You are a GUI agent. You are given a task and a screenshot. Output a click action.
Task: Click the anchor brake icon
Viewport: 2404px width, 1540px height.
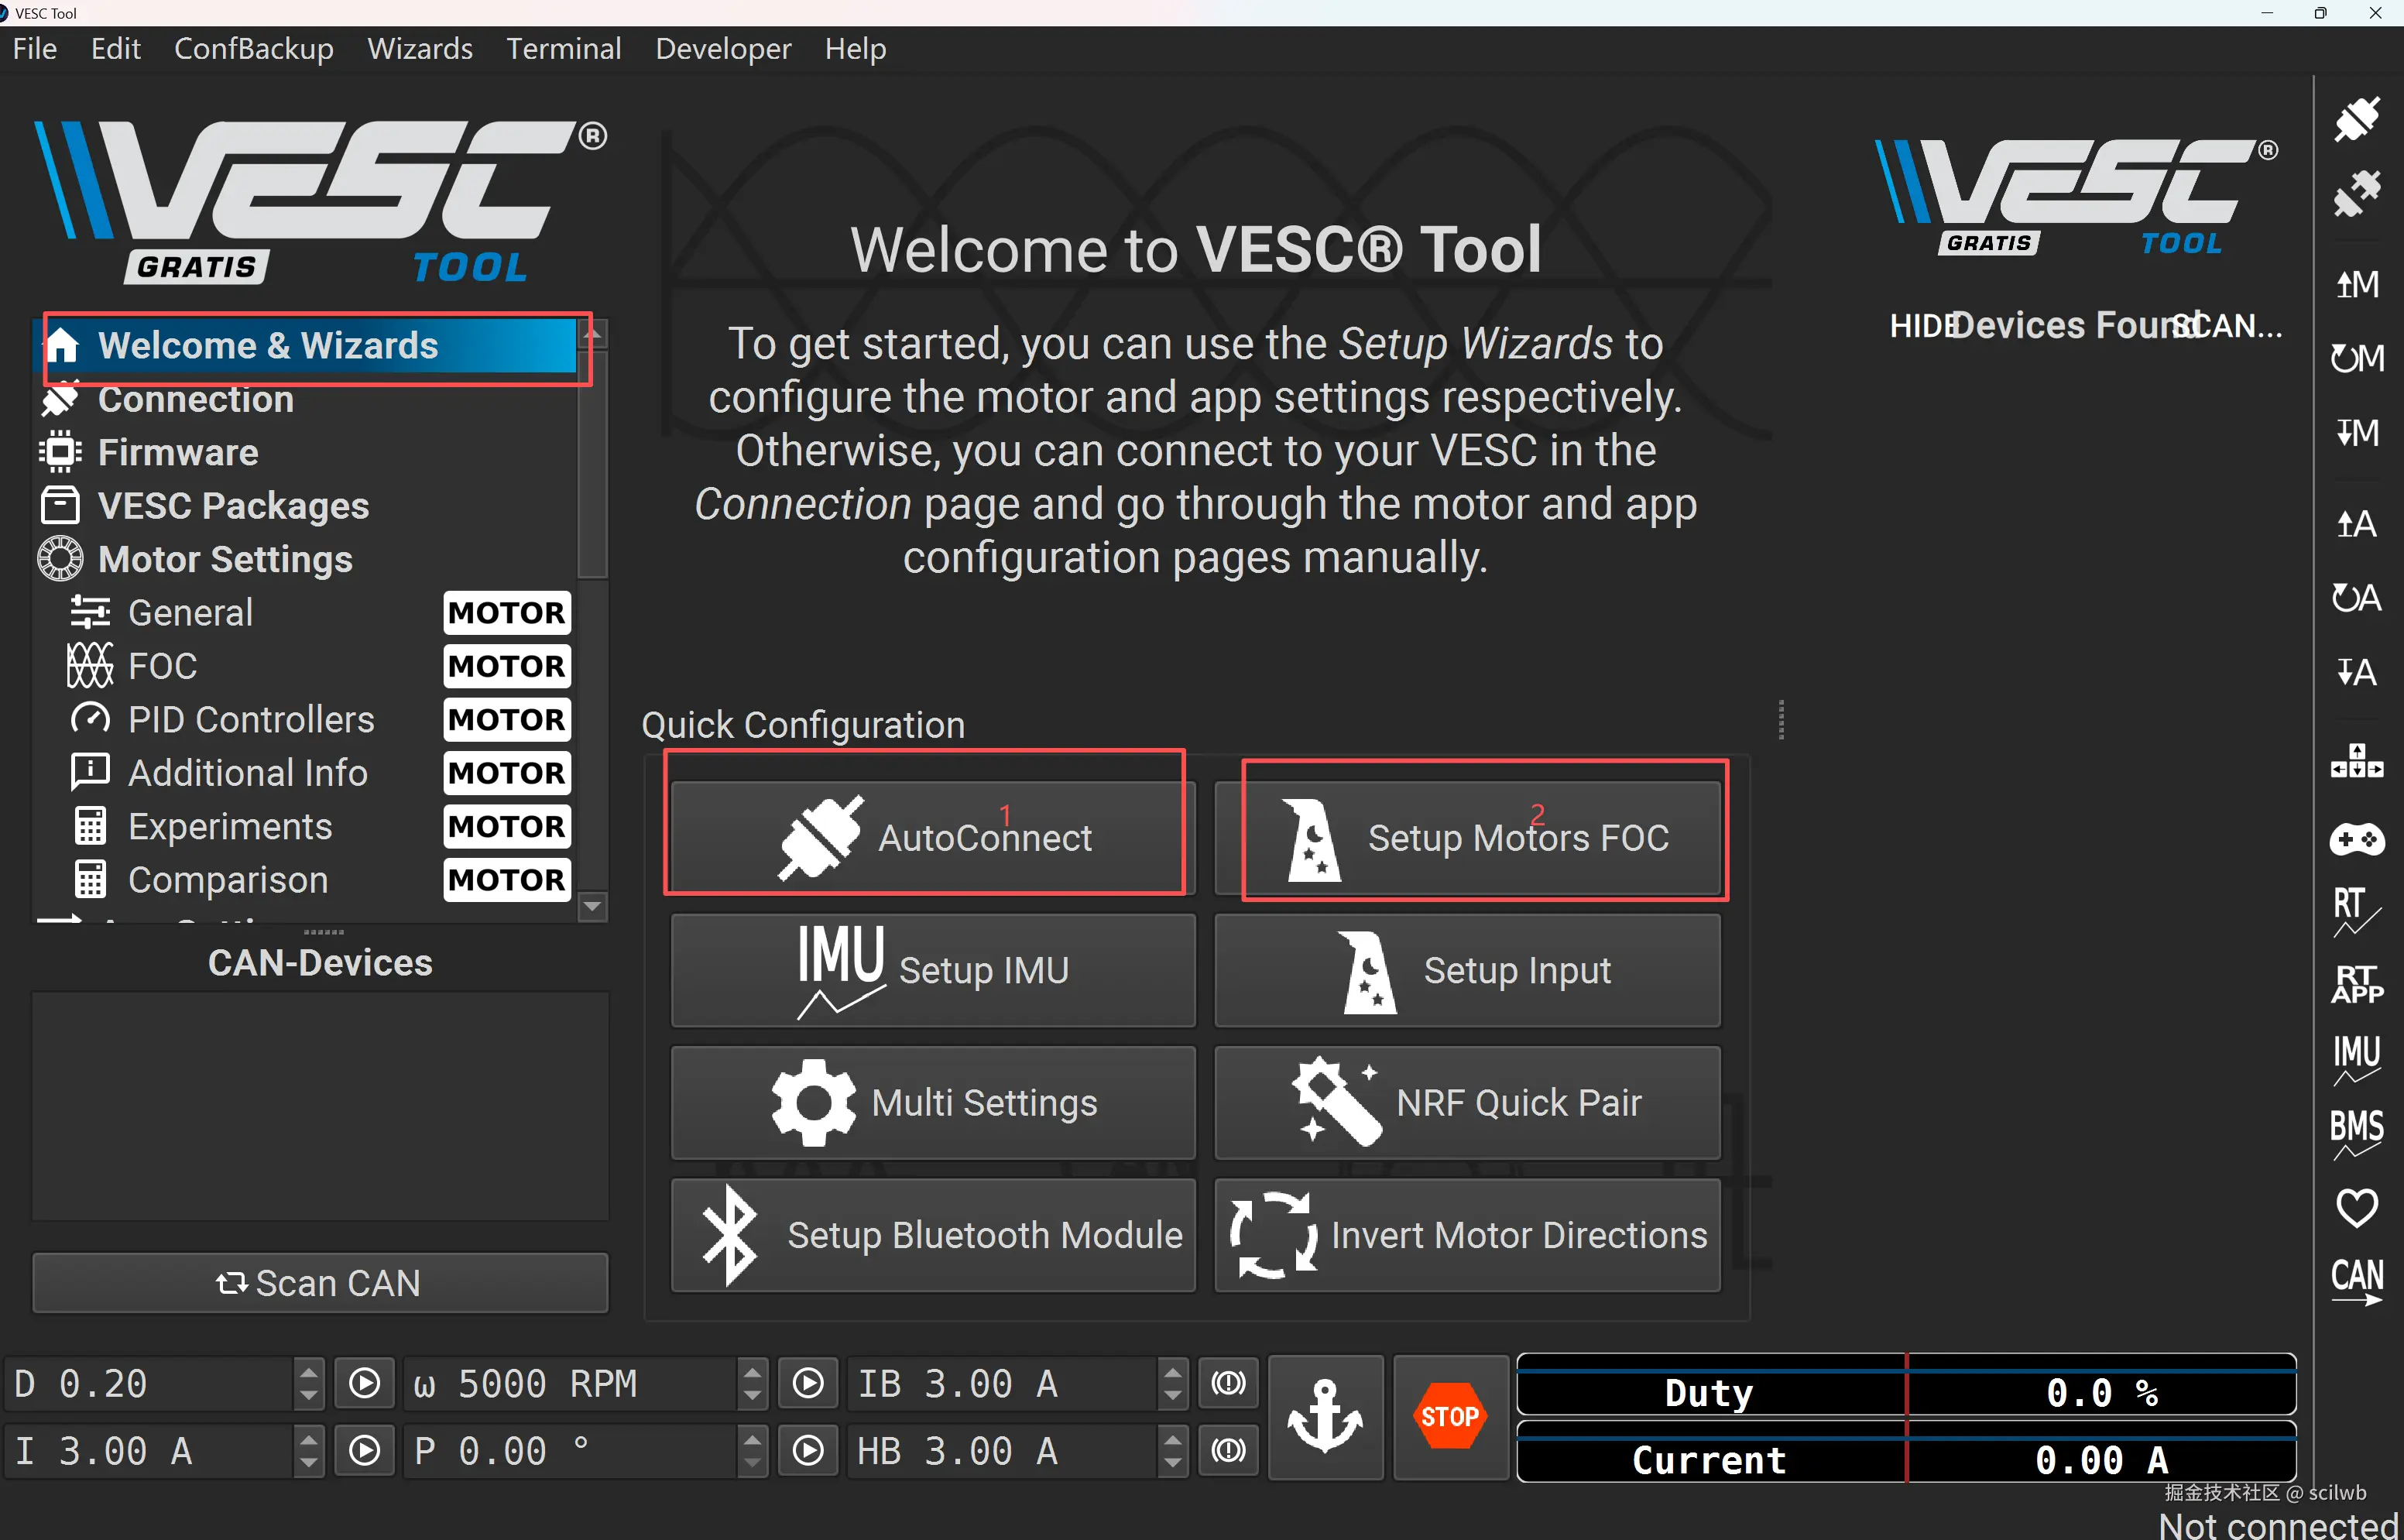pos(1325,1416)
